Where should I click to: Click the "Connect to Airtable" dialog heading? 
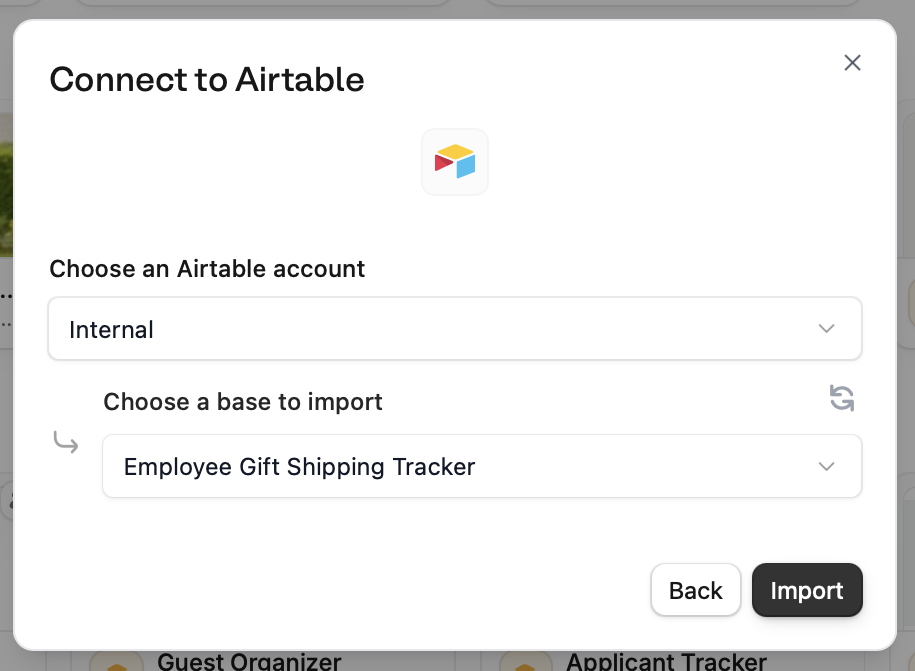pos(207,79)
